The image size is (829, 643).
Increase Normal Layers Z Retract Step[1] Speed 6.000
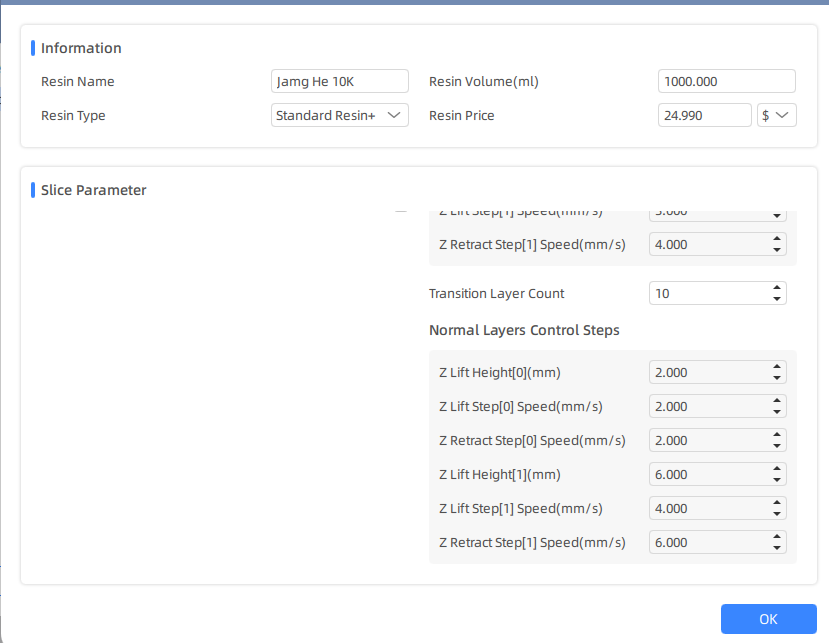[x=777, y=537]
